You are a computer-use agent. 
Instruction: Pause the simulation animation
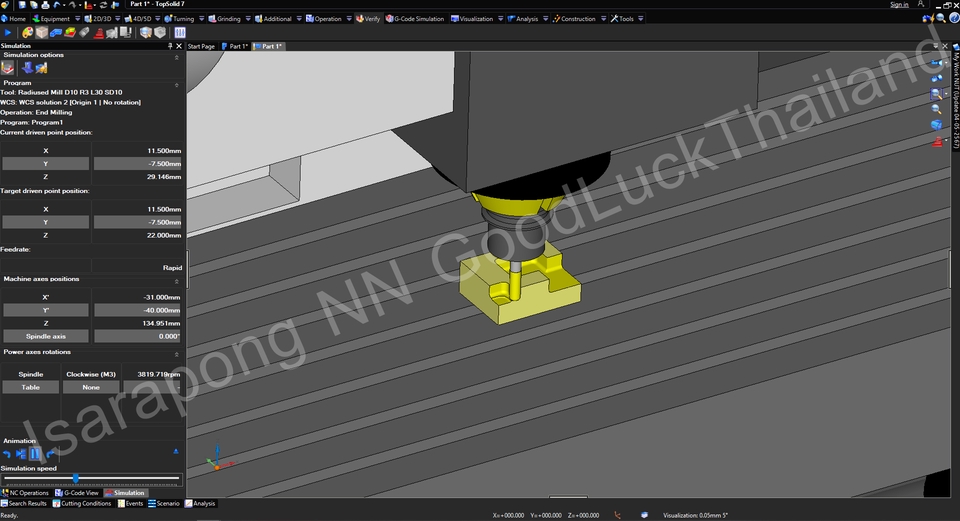coord(35,454)
